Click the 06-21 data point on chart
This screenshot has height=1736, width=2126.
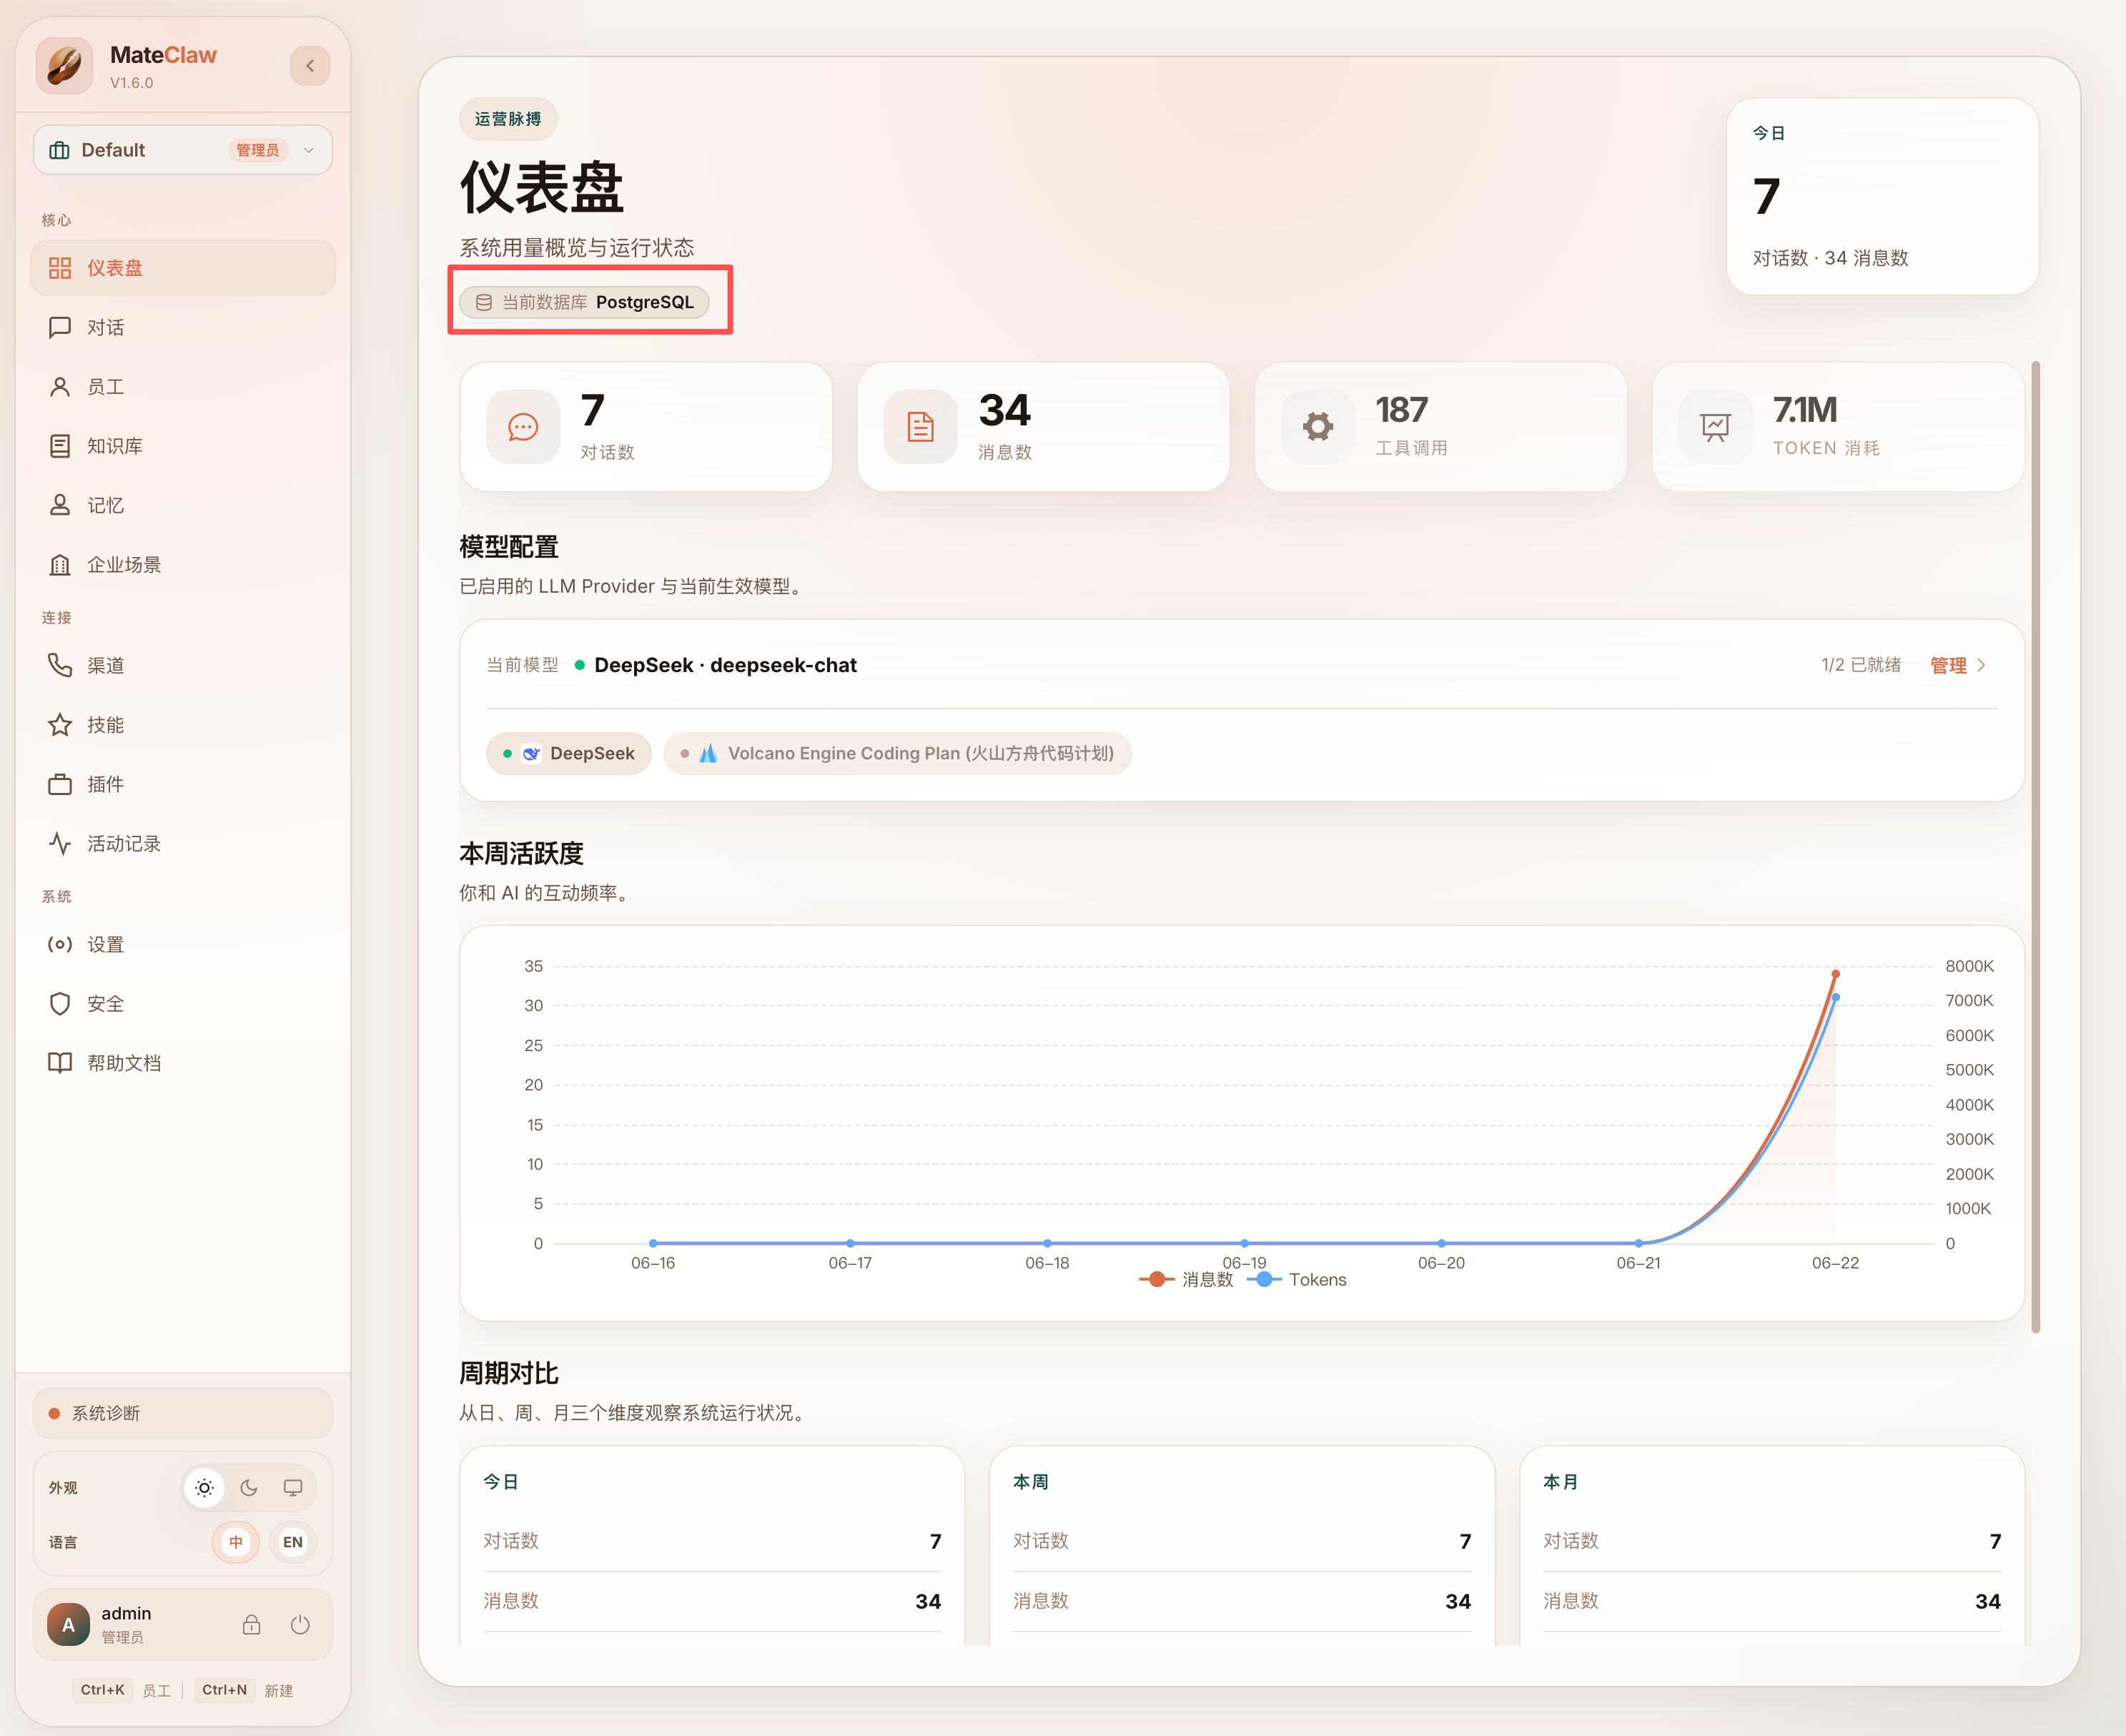tap(1638, 1243)
